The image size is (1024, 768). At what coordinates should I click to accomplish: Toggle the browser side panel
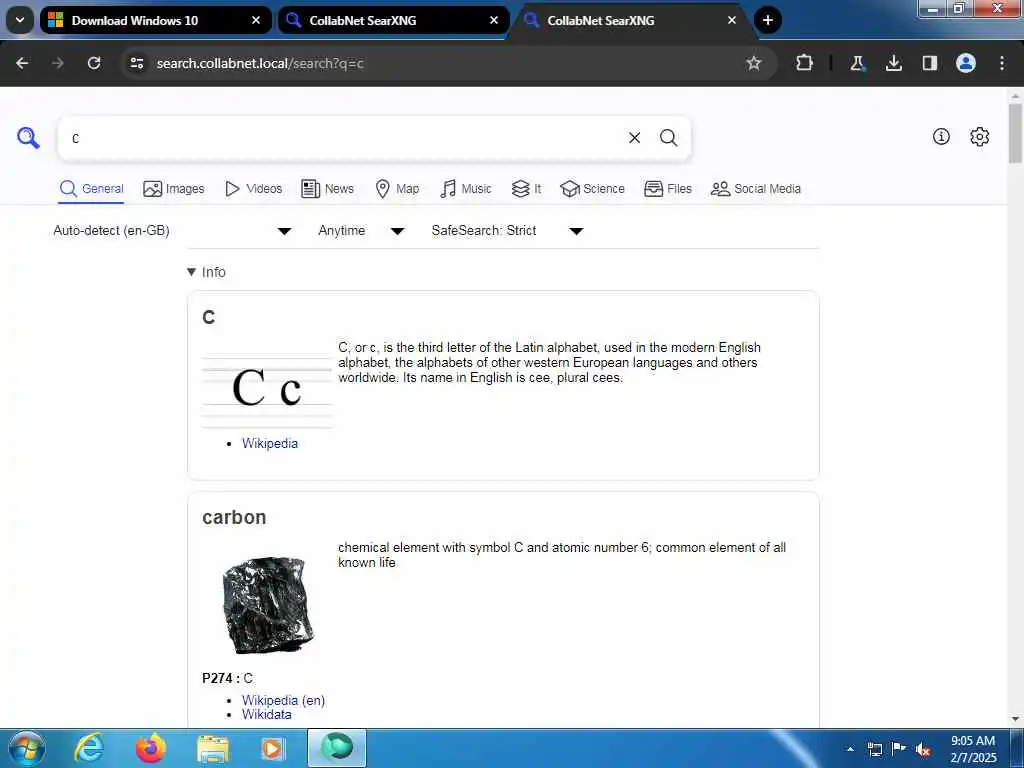click(930, 63)
